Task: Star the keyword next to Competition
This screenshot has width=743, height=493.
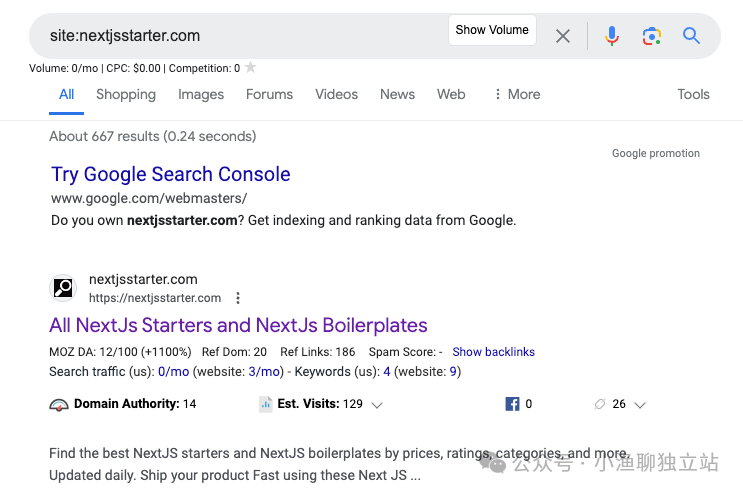Action: point(251,68)
